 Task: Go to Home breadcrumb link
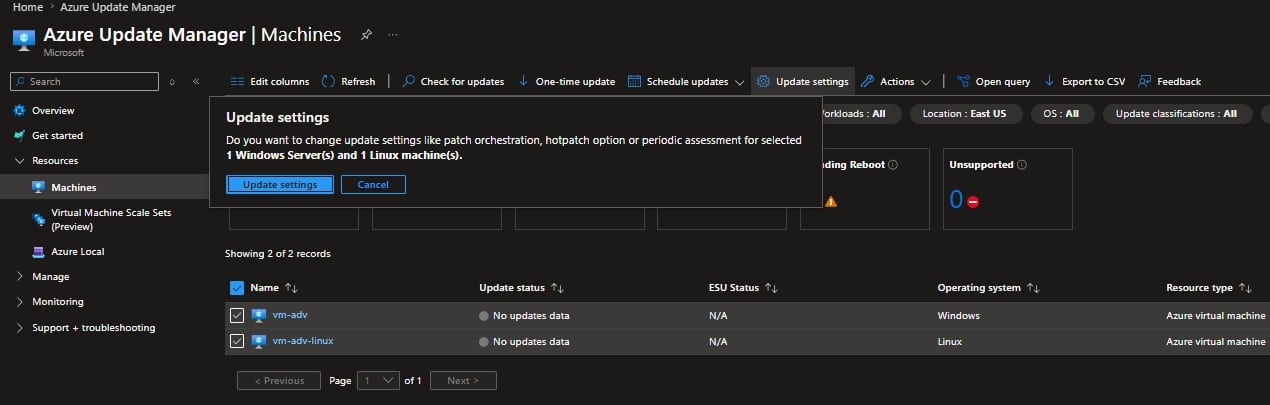26,7
